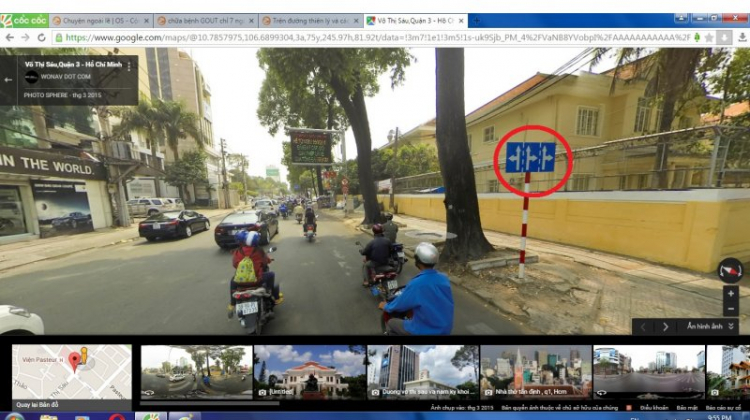Reload the current page
Viewport: 750px width, 420px height.
pos(41,37)
